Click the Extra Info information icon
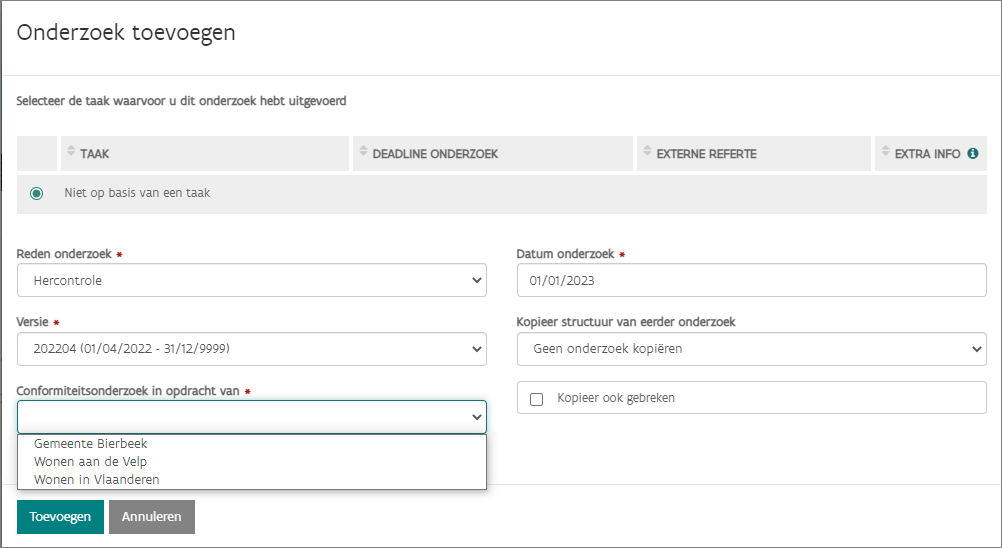The height and width of the screenshot is (548, 1002). 972,154
